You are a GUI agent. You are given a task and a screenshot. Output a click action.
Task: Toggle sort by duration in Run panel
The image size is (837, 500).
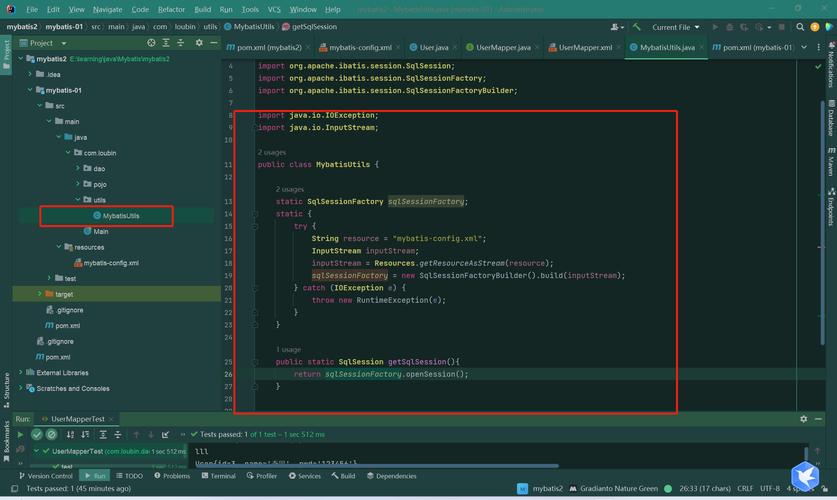(85, 434)
